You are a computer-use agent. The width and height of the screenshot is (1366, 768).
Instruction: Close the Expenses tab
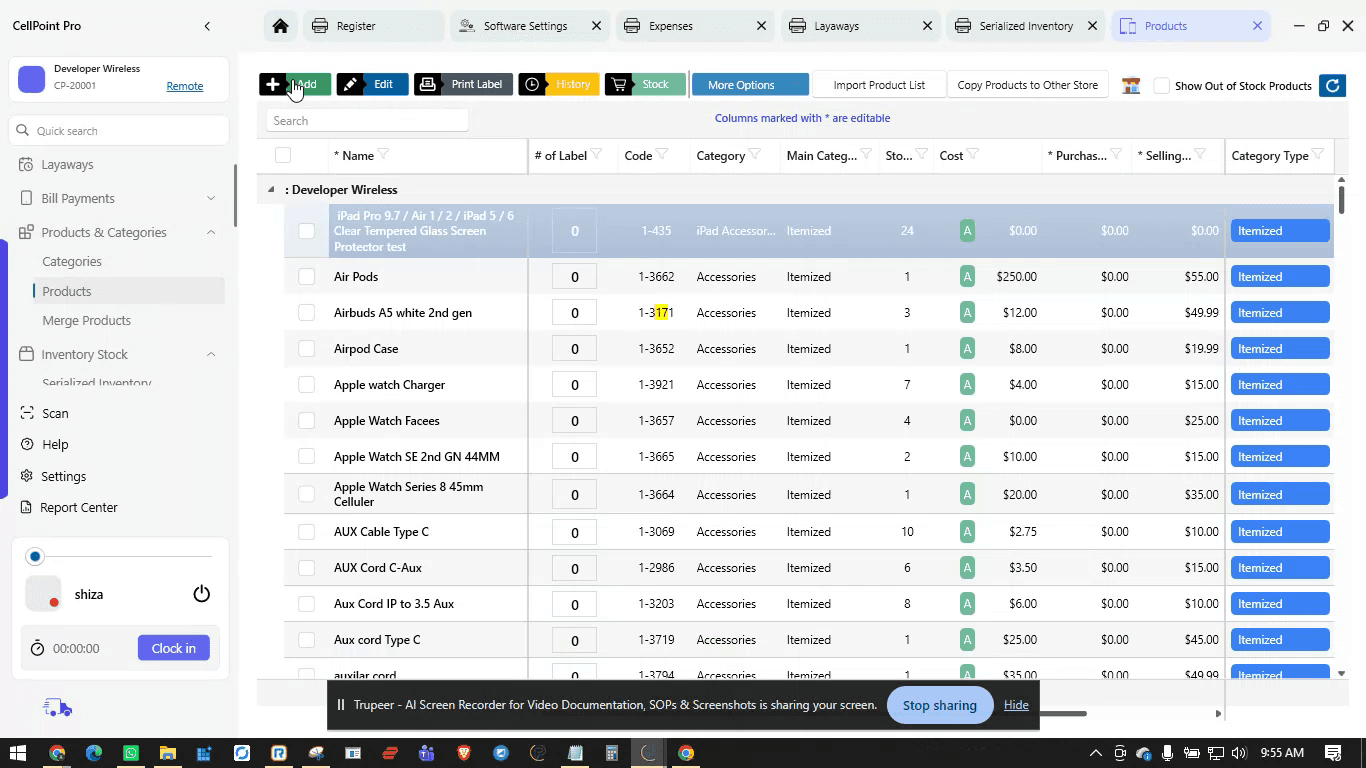pyautogui.click(x=761, y=26)
